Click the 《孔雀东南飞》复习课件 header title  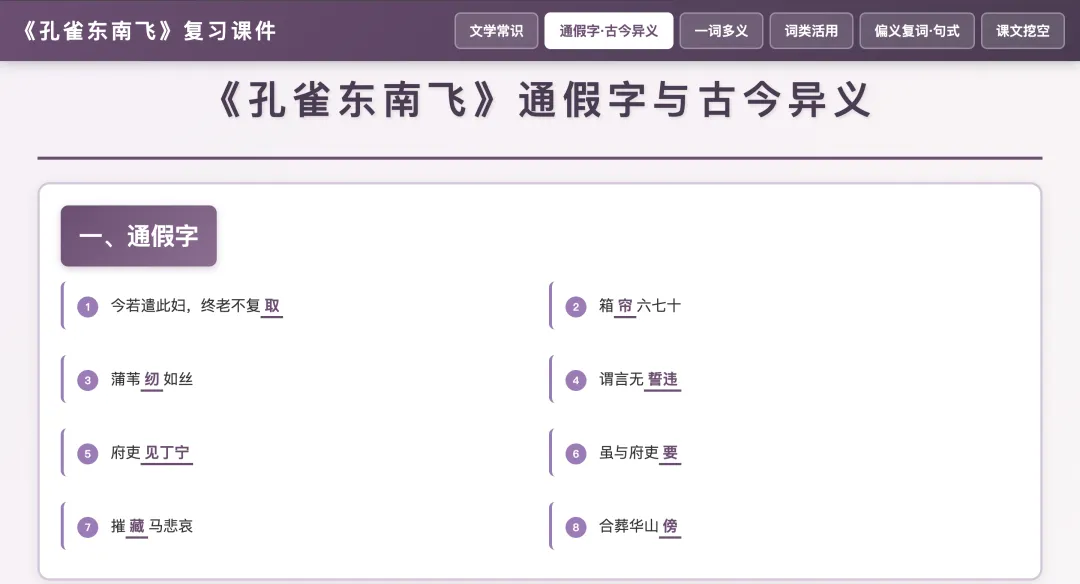149,31
